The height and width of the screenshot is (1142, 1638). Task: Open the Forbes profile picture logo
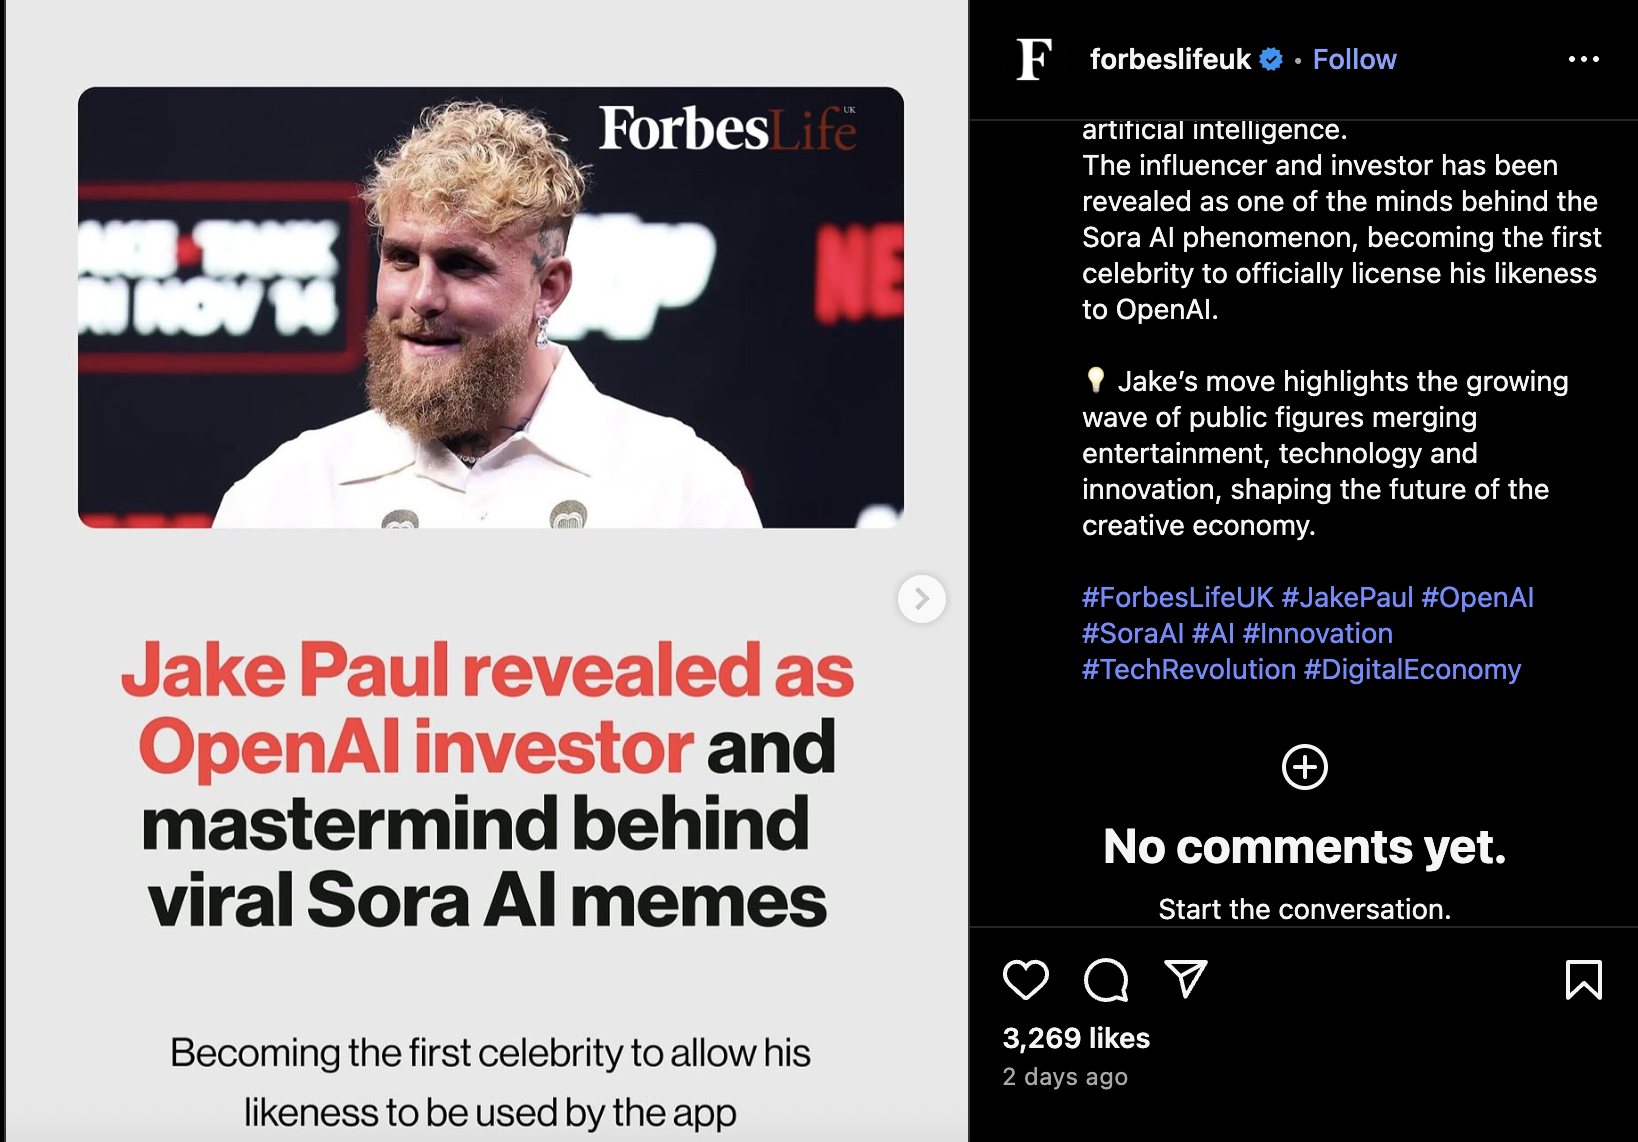(x=1034, y=60)
